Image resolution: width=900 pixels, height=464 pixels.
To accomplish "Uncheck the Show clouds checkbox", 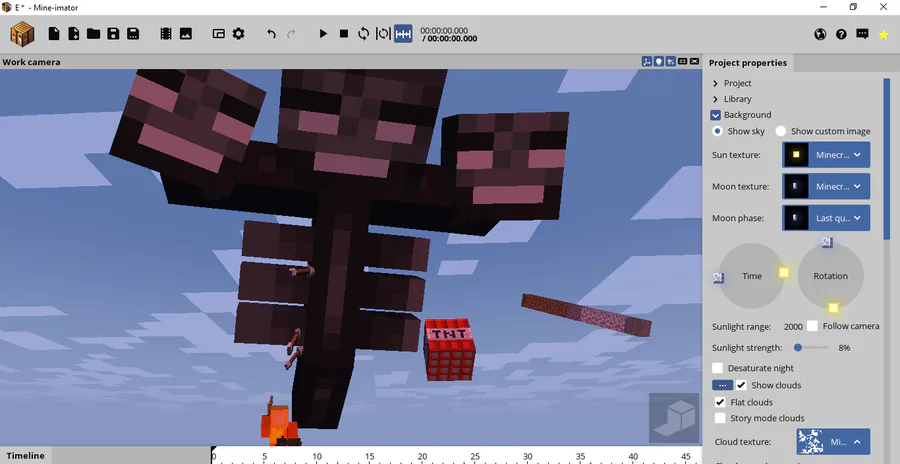I will point(742,385).
